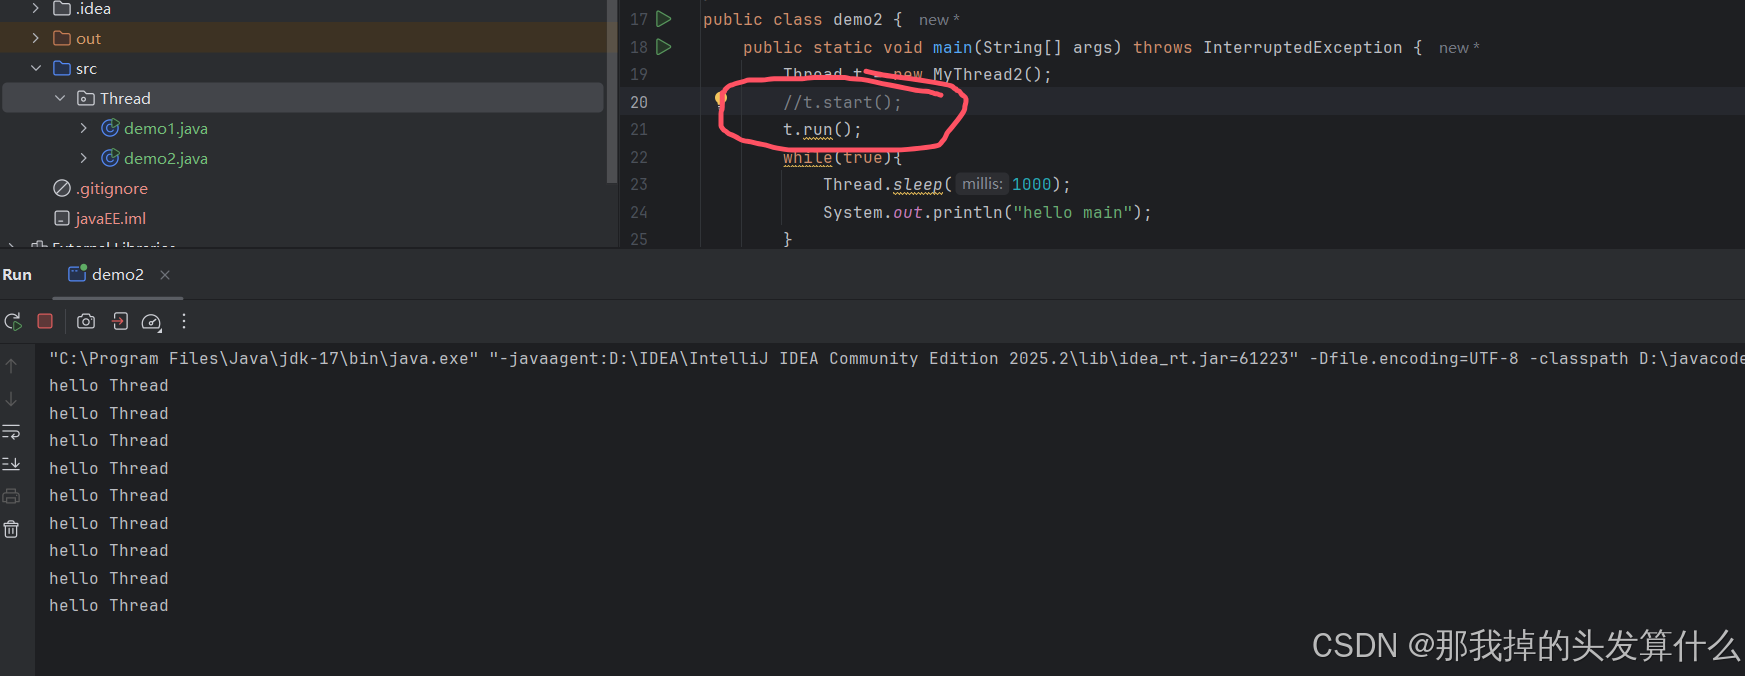Click the exit/restore layout icon in Run toolbar
Screen dimensions: 1745x676
120,321
